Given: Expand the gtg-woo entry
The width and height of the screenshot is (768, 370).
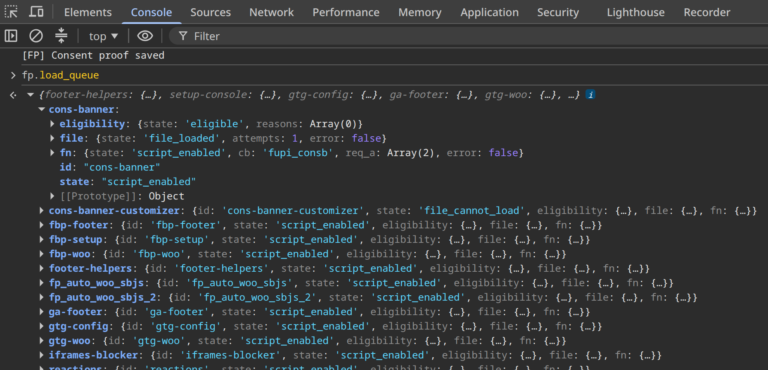Looking at the screenshot, I should pyautogui.click(x=42, y=341).
